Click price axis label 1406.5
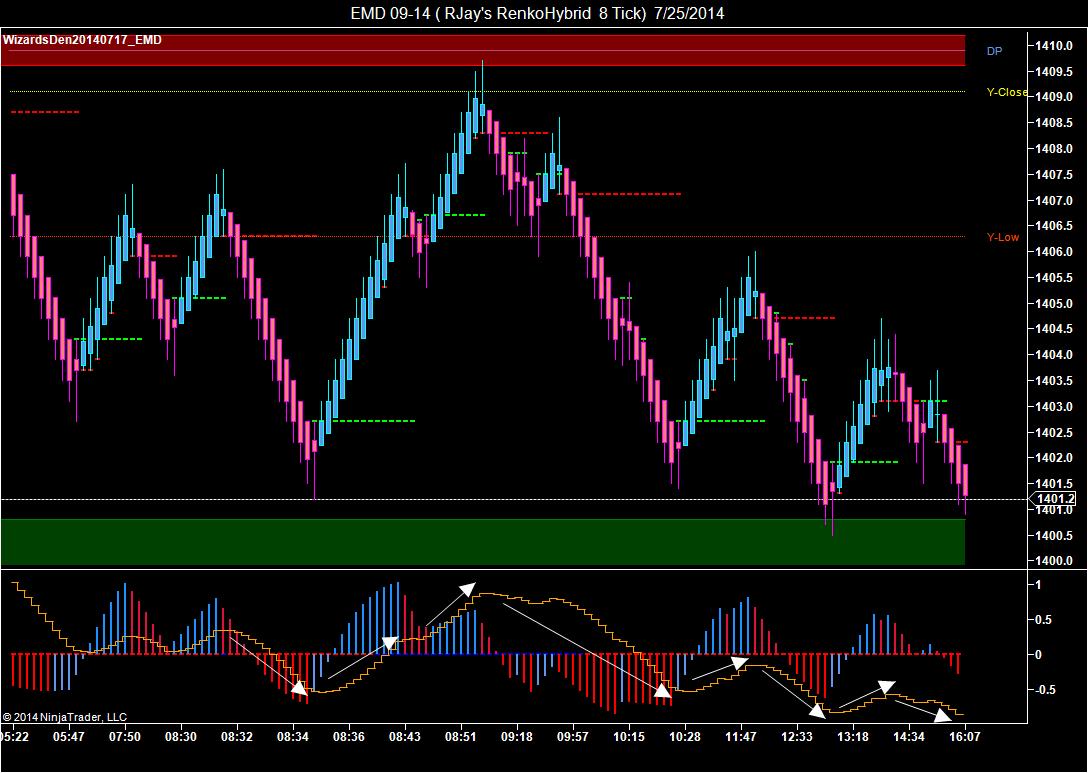Image resolution: width=1088 pixels, height=773 pixels. (1053, 226)
